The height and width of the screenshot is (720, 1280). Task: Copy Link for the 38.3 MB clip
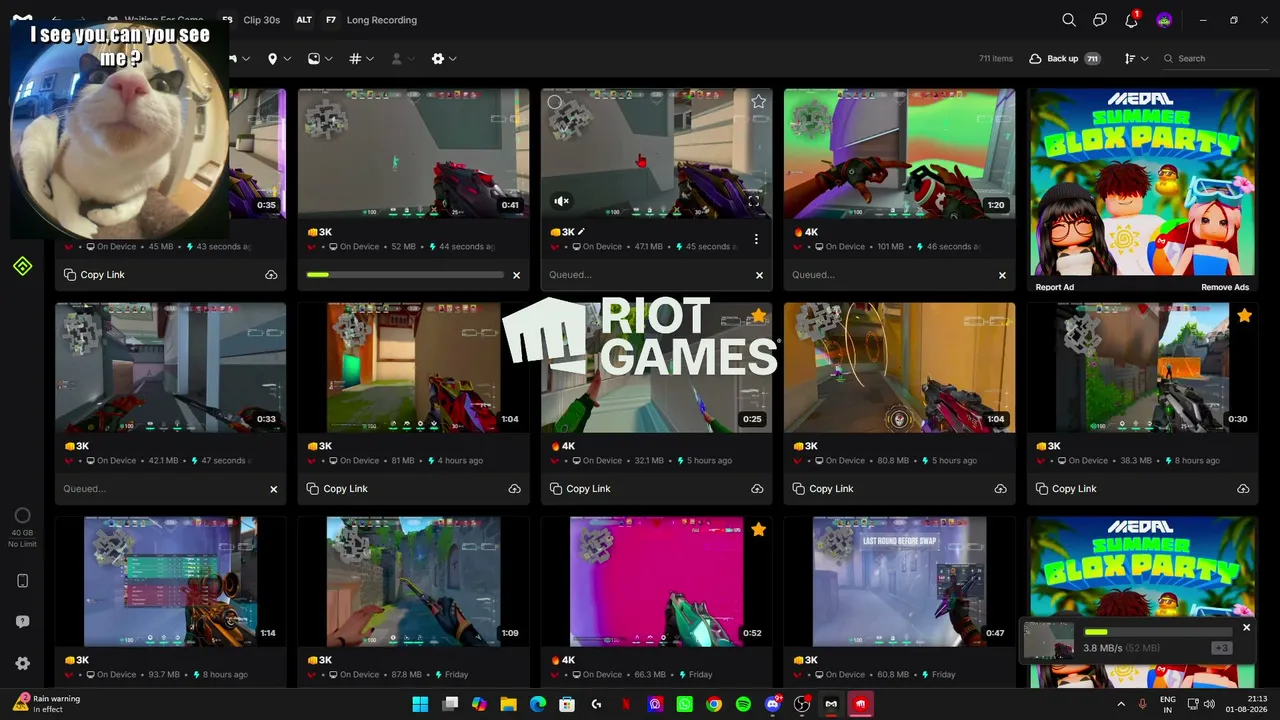coord(1066,489)
